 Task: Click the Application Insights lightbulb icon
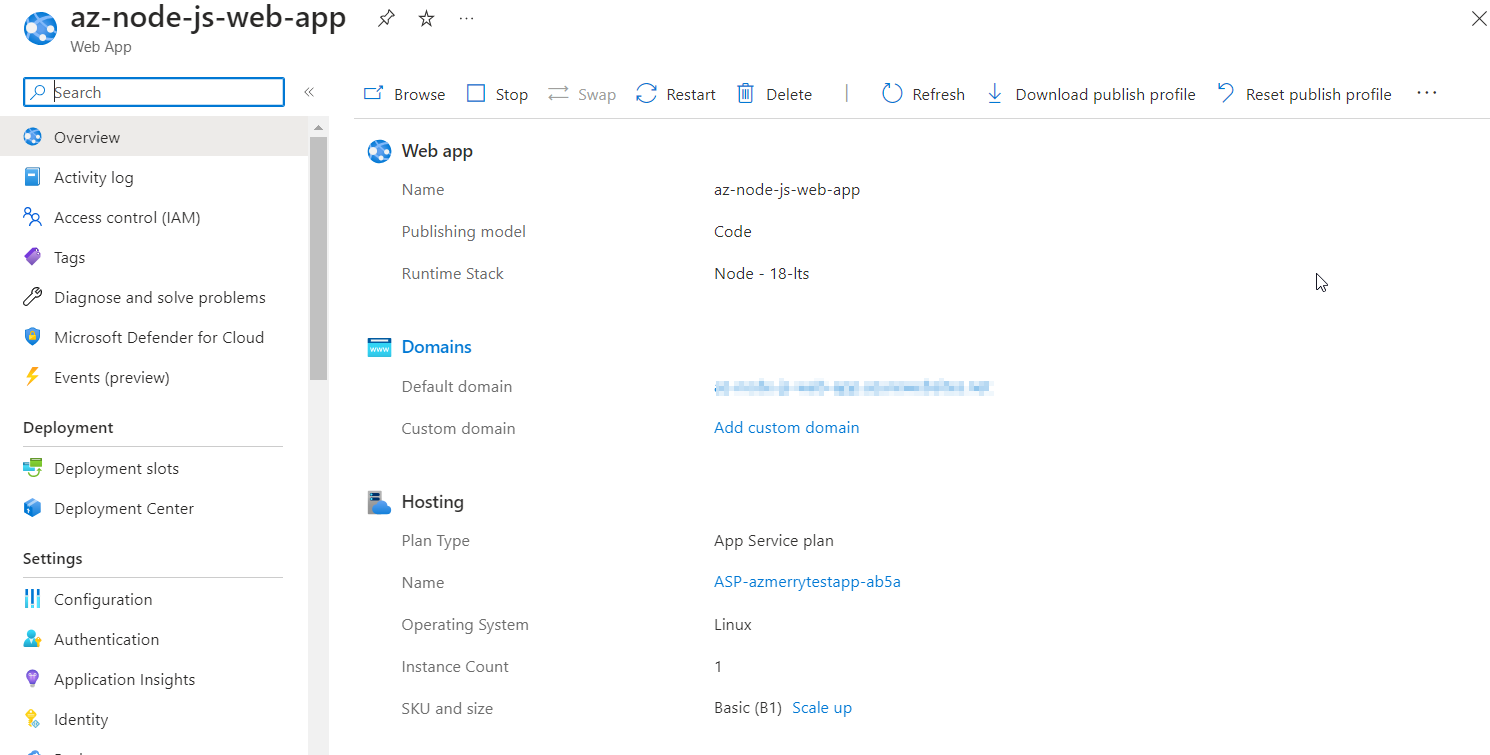(x=33, y=679)
